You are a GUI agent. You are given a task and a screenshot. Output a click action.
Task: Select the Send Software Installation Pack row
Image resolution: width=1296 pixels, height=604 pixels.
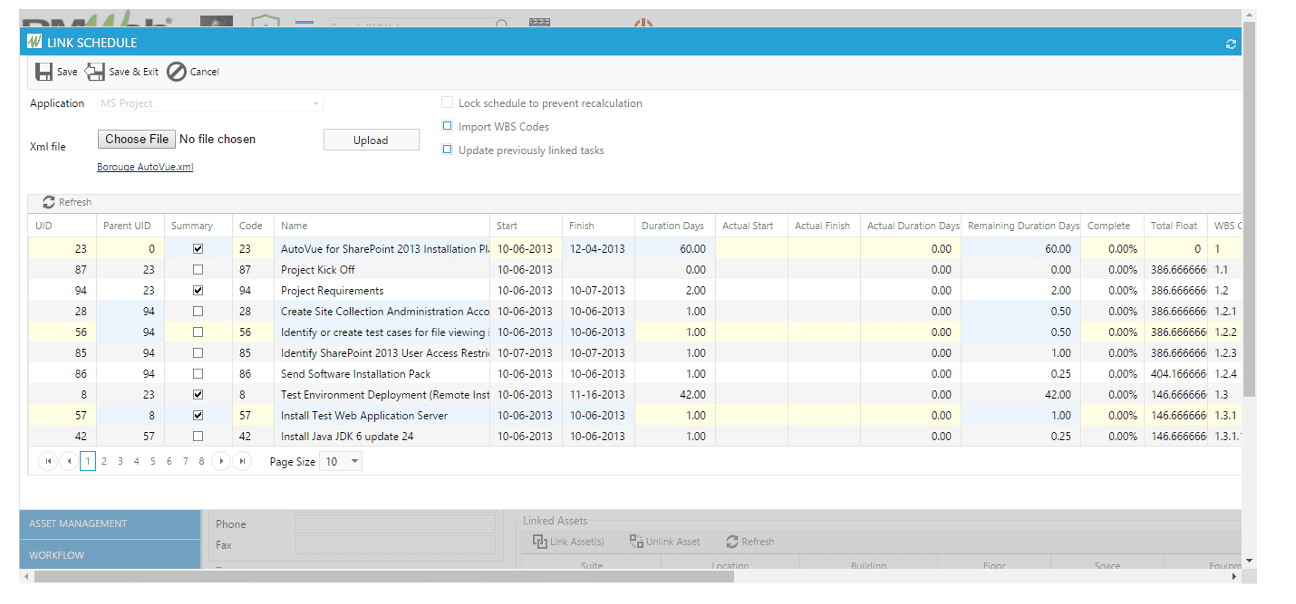tap(635, 374)
